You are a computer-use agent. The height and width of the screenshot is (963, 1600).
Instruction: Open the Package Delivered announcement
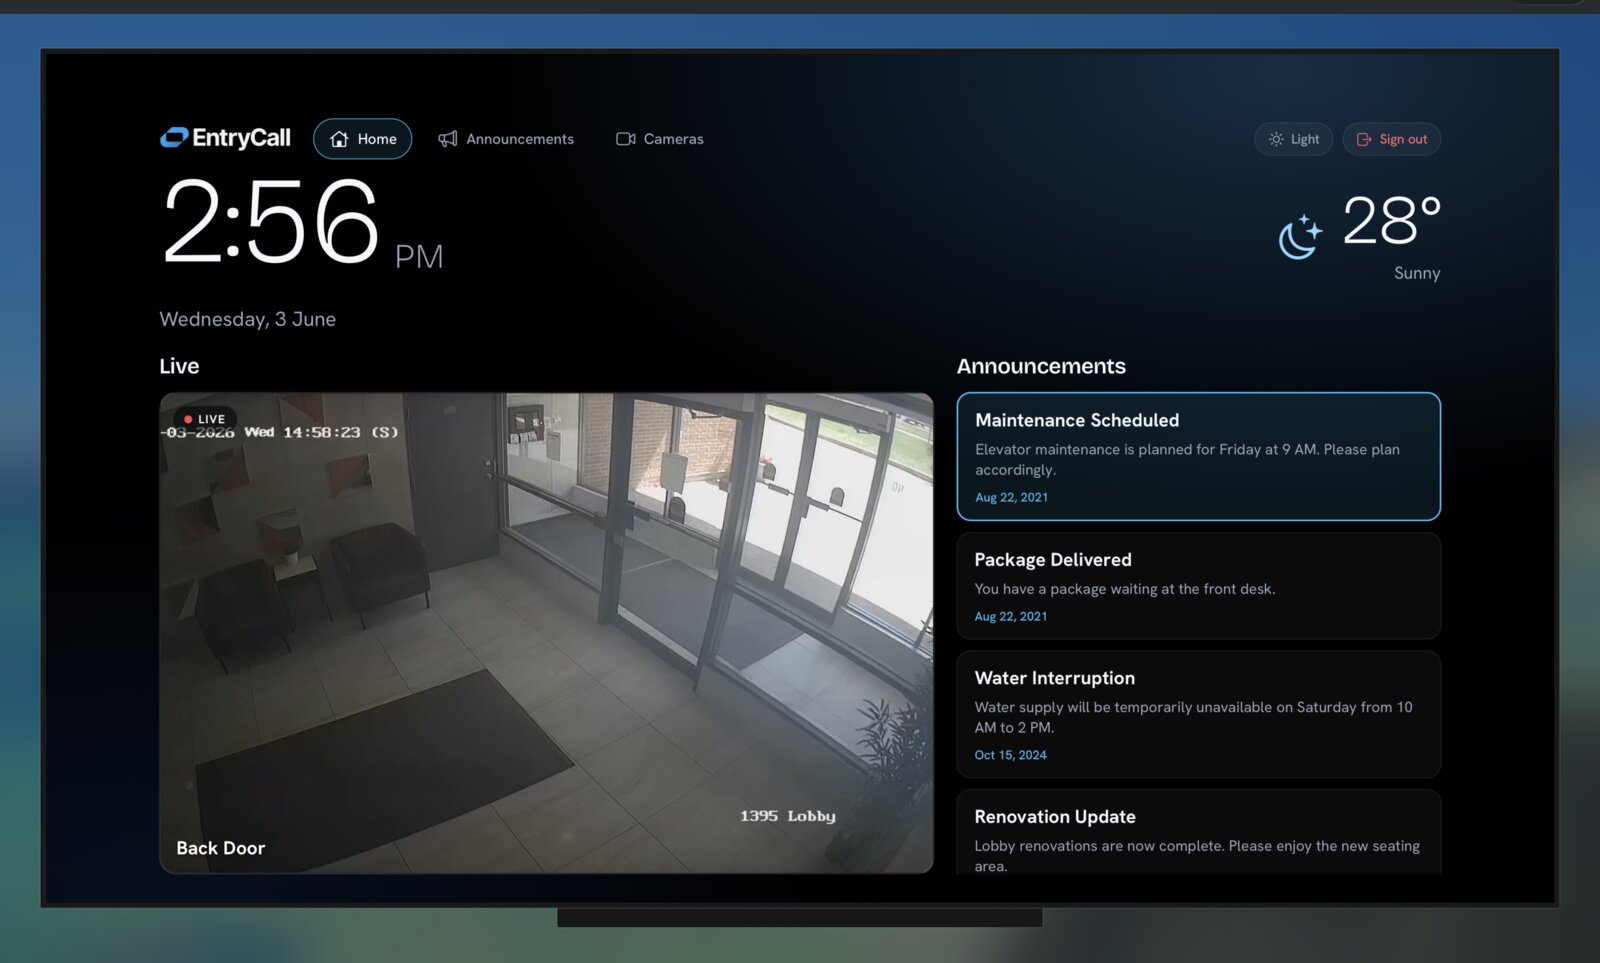point(1198,586)
